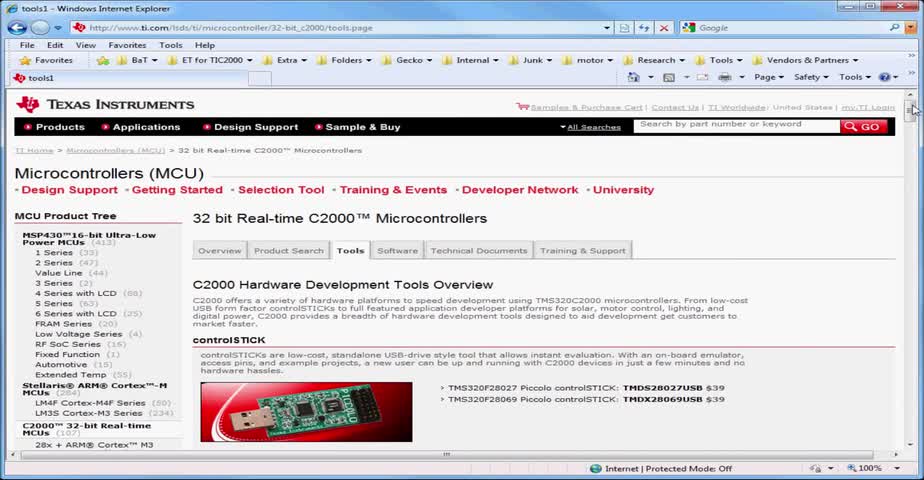Viewport: 924px width, 480px height.
Task: Click the controlSTICK USB board image
Action: (x=306, y=412)
